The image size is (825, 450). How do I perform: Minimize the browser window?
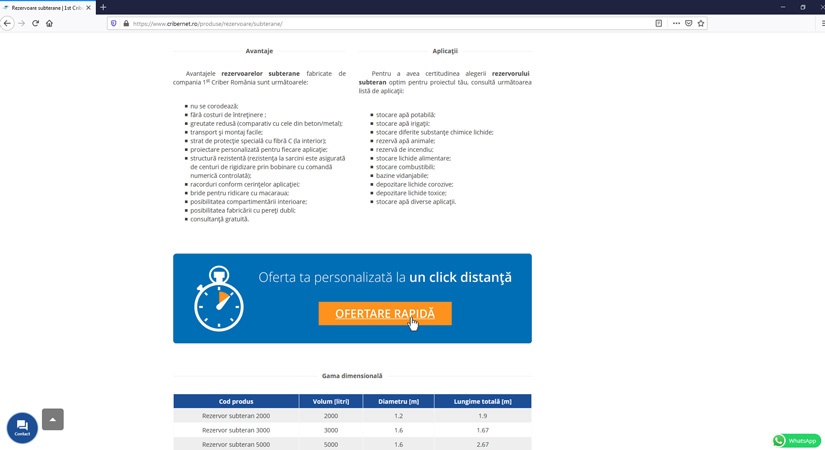(x=783, y=7)
